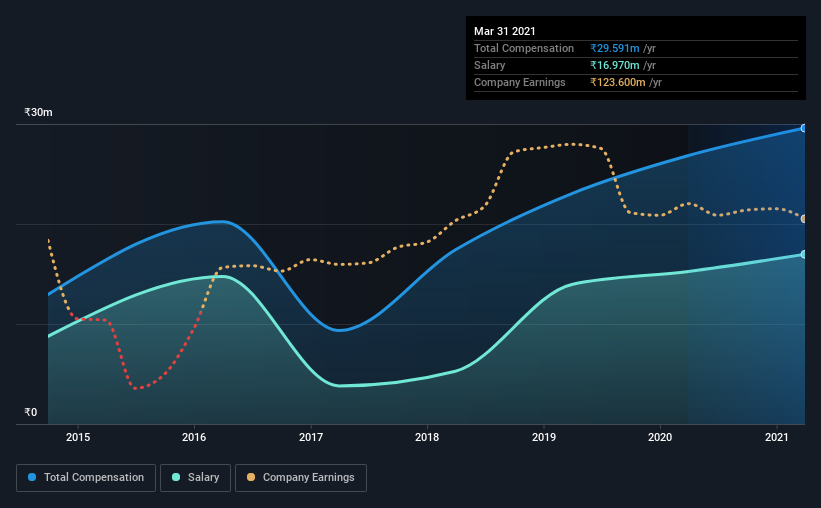
Task: Click the ₹30m y-axis label
Action: [x=38, y=113]
